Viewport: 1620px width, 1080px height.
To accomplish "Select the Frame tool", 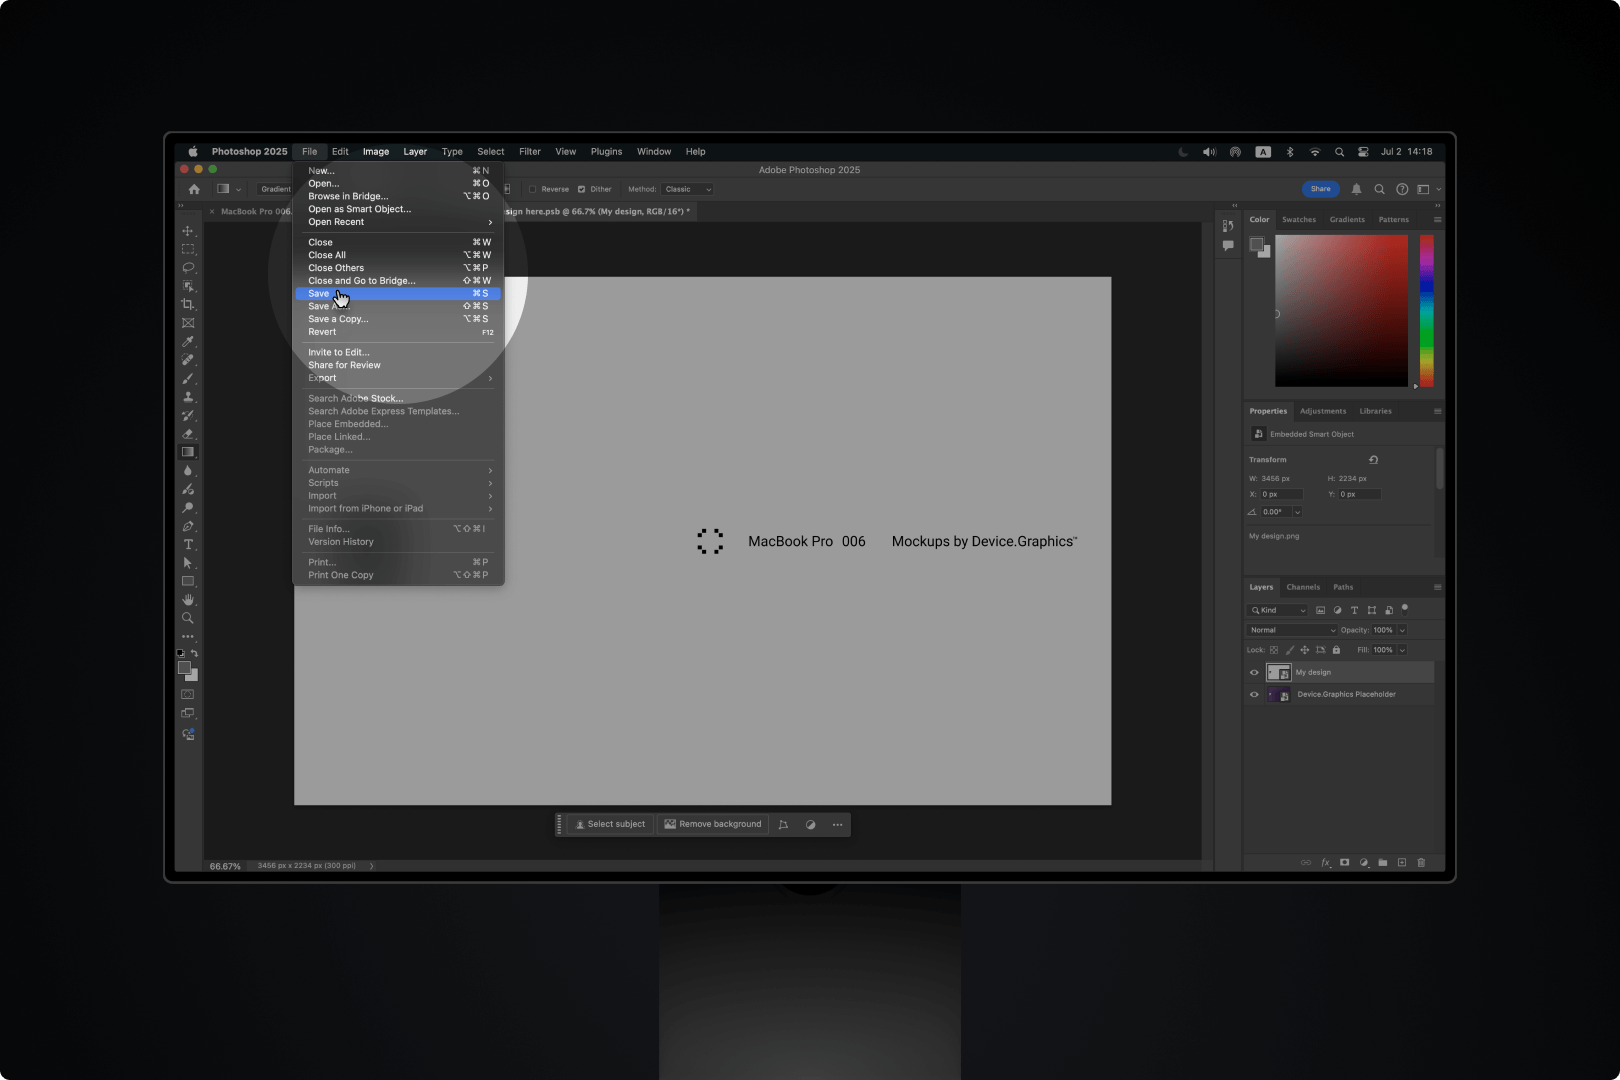I will pos(188,323).
